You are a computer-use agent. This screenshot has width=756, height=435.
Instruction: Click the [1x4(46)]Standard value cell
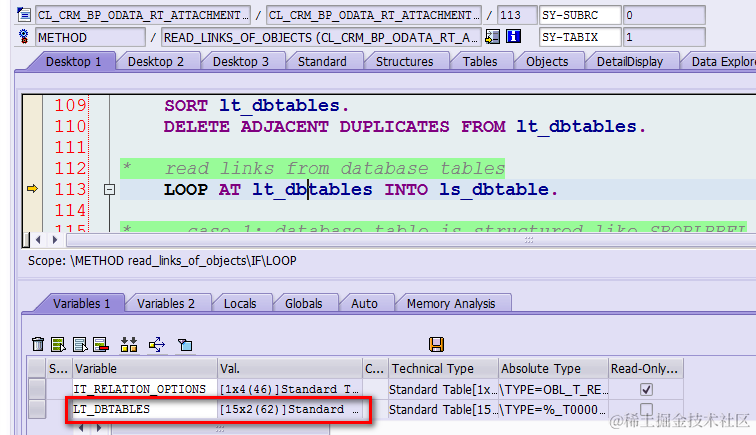point(290,389)
